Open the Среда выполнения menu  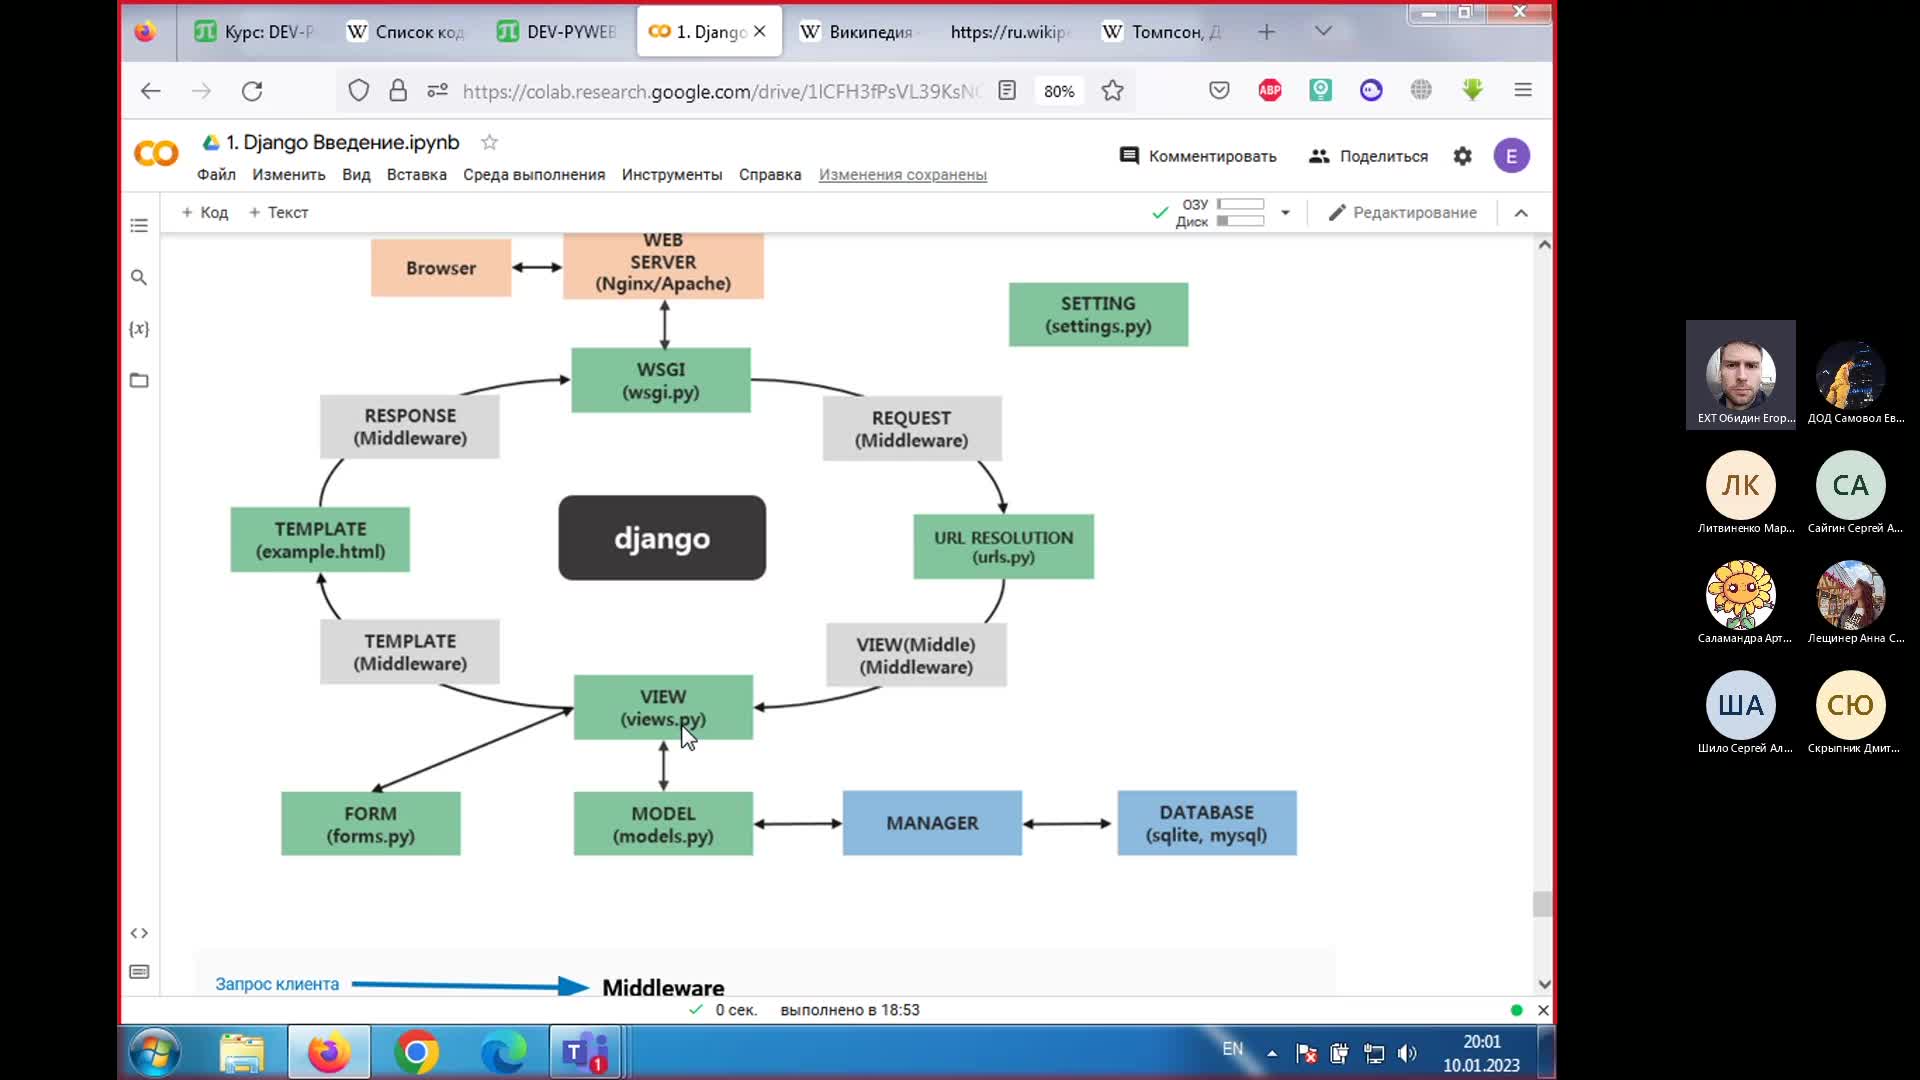coord(534,174)
